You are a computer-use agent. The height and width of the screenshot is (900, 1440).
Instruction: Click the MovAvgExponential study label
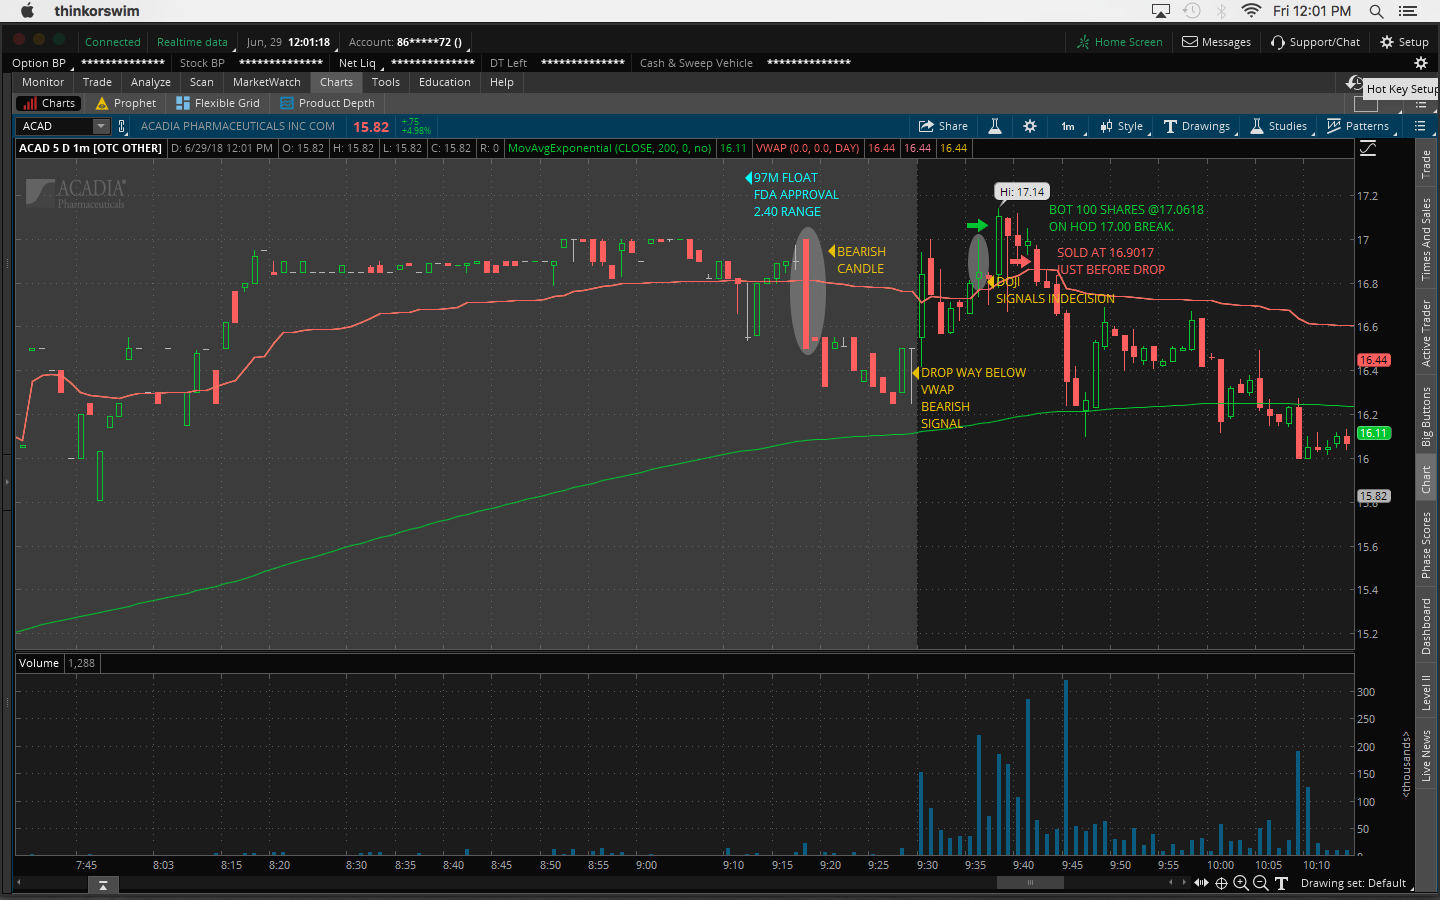[610, 148]
